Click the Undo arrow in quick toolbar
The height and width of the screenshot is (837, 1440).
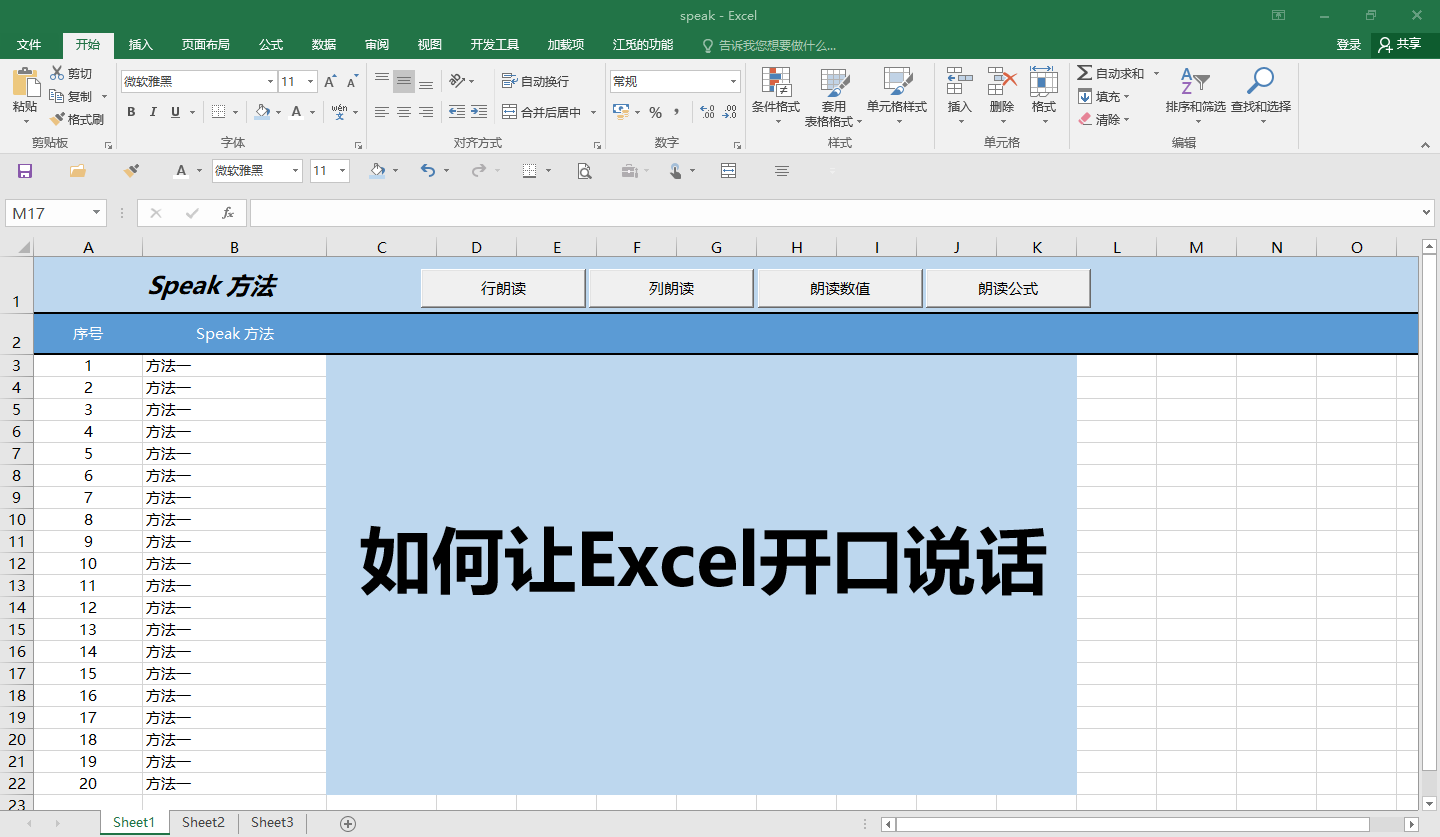click(428, 171)
